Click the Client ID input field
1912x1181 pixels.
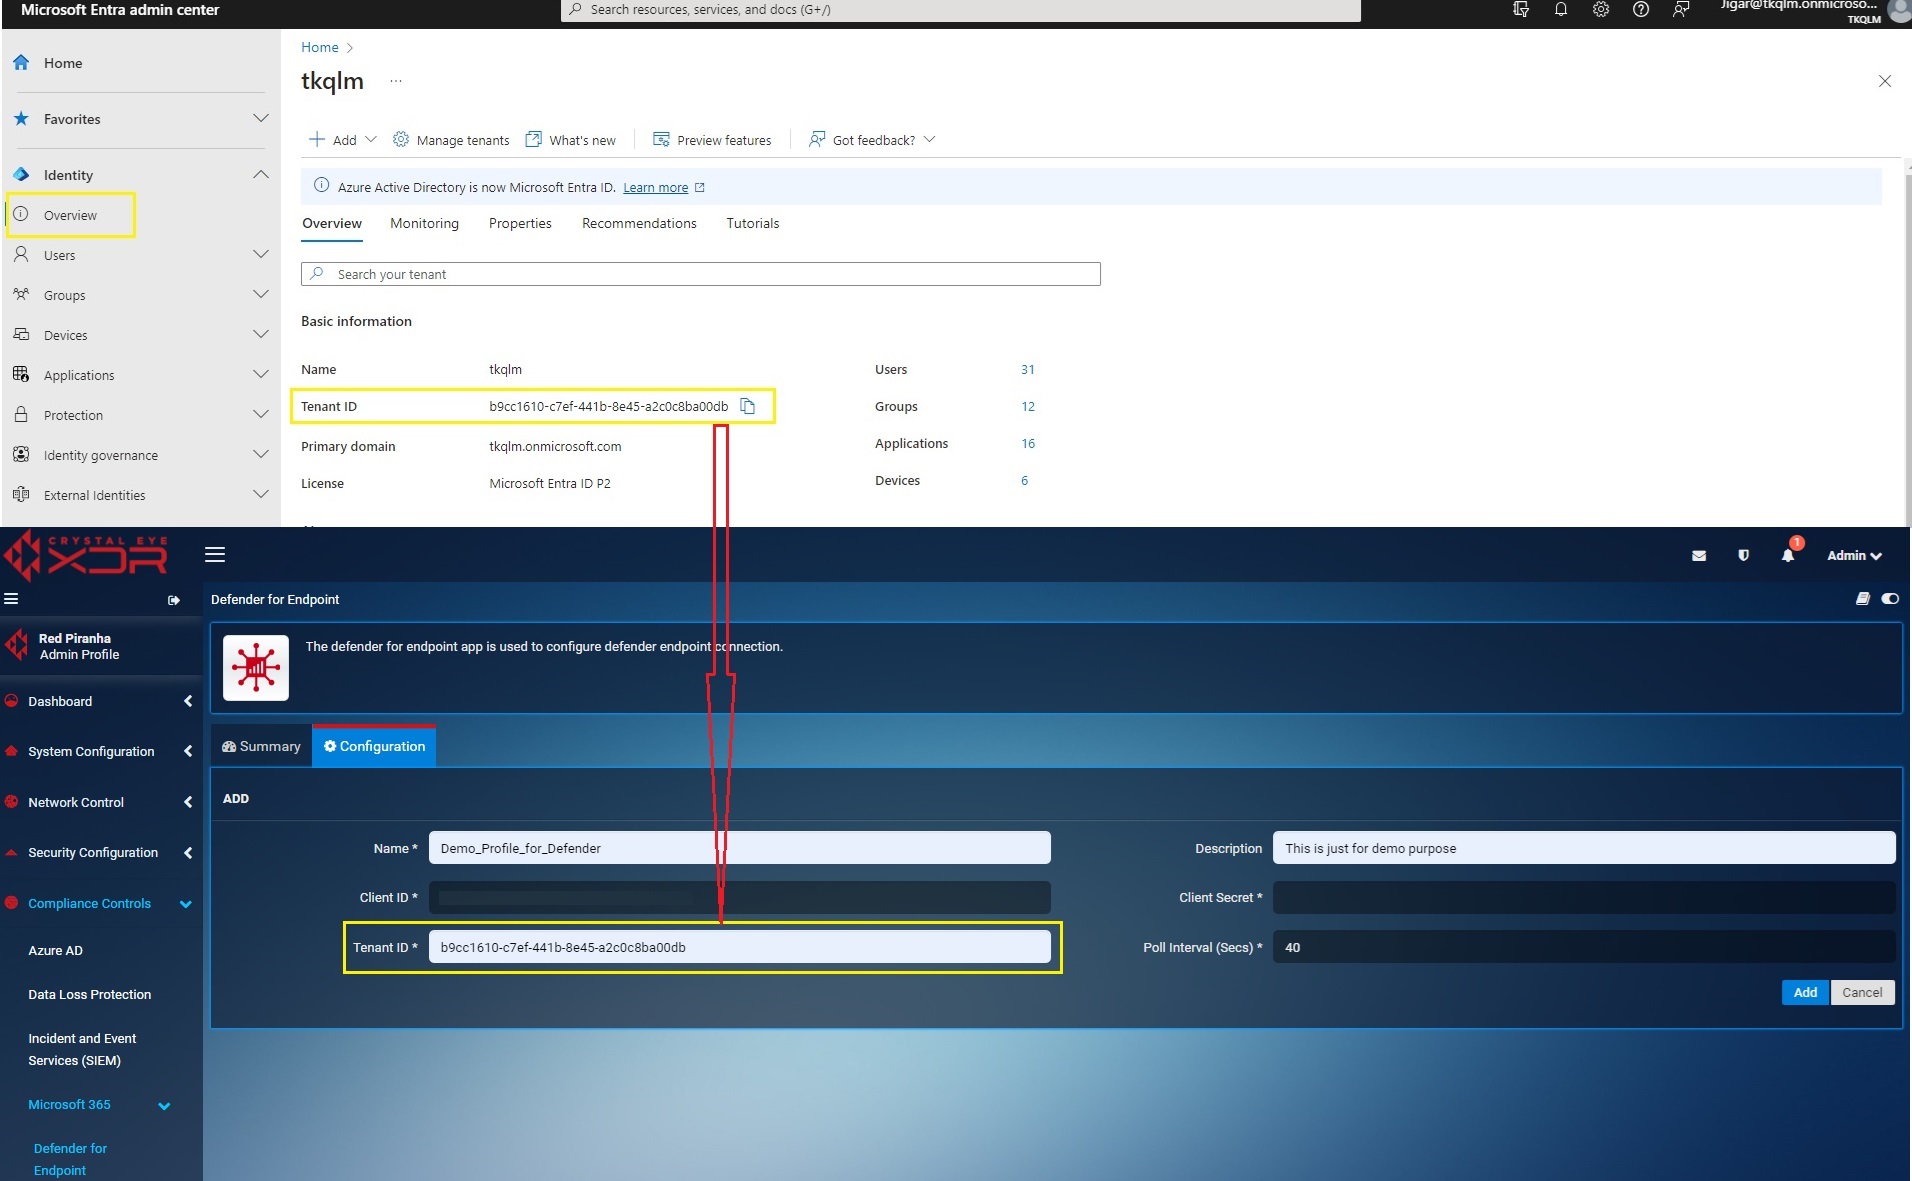pos(740,897)
